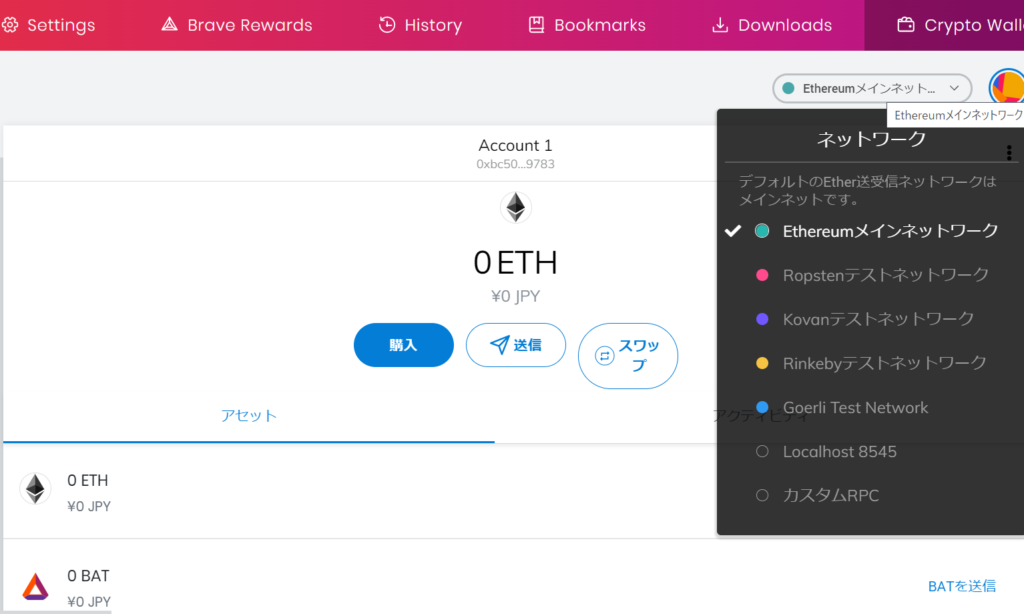
Task: Click カスタムRPC network label
Action: pos(831,495)
